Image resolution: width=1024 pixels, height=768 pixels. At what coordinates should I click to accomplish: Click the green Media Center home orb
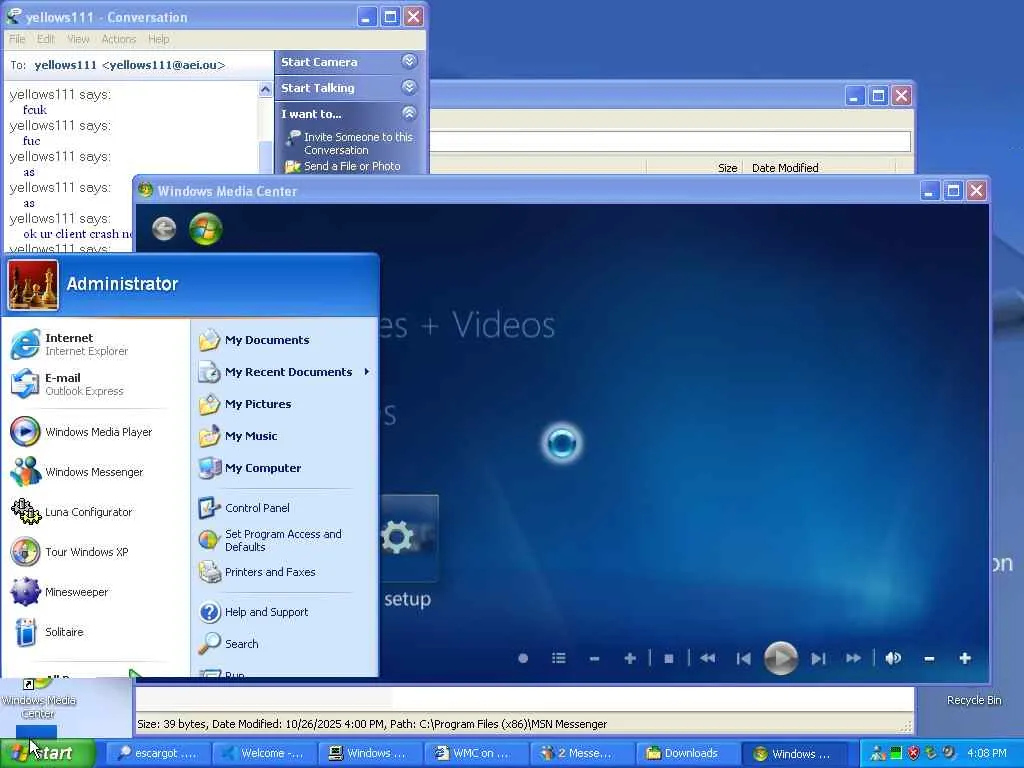206,229
